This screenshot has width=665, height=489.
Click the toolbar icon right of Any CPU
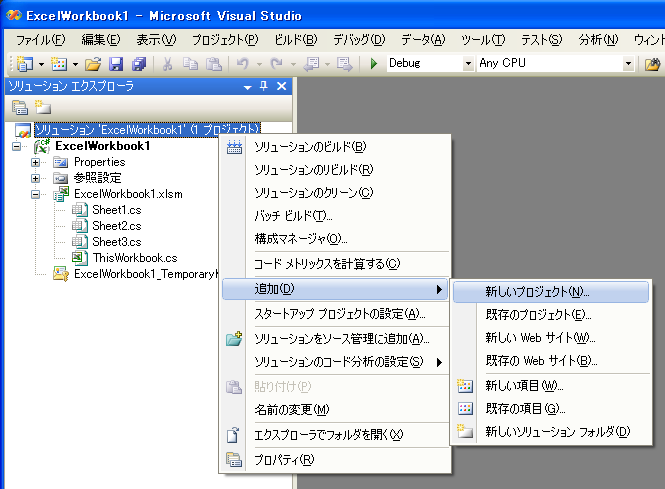[652, 64]
